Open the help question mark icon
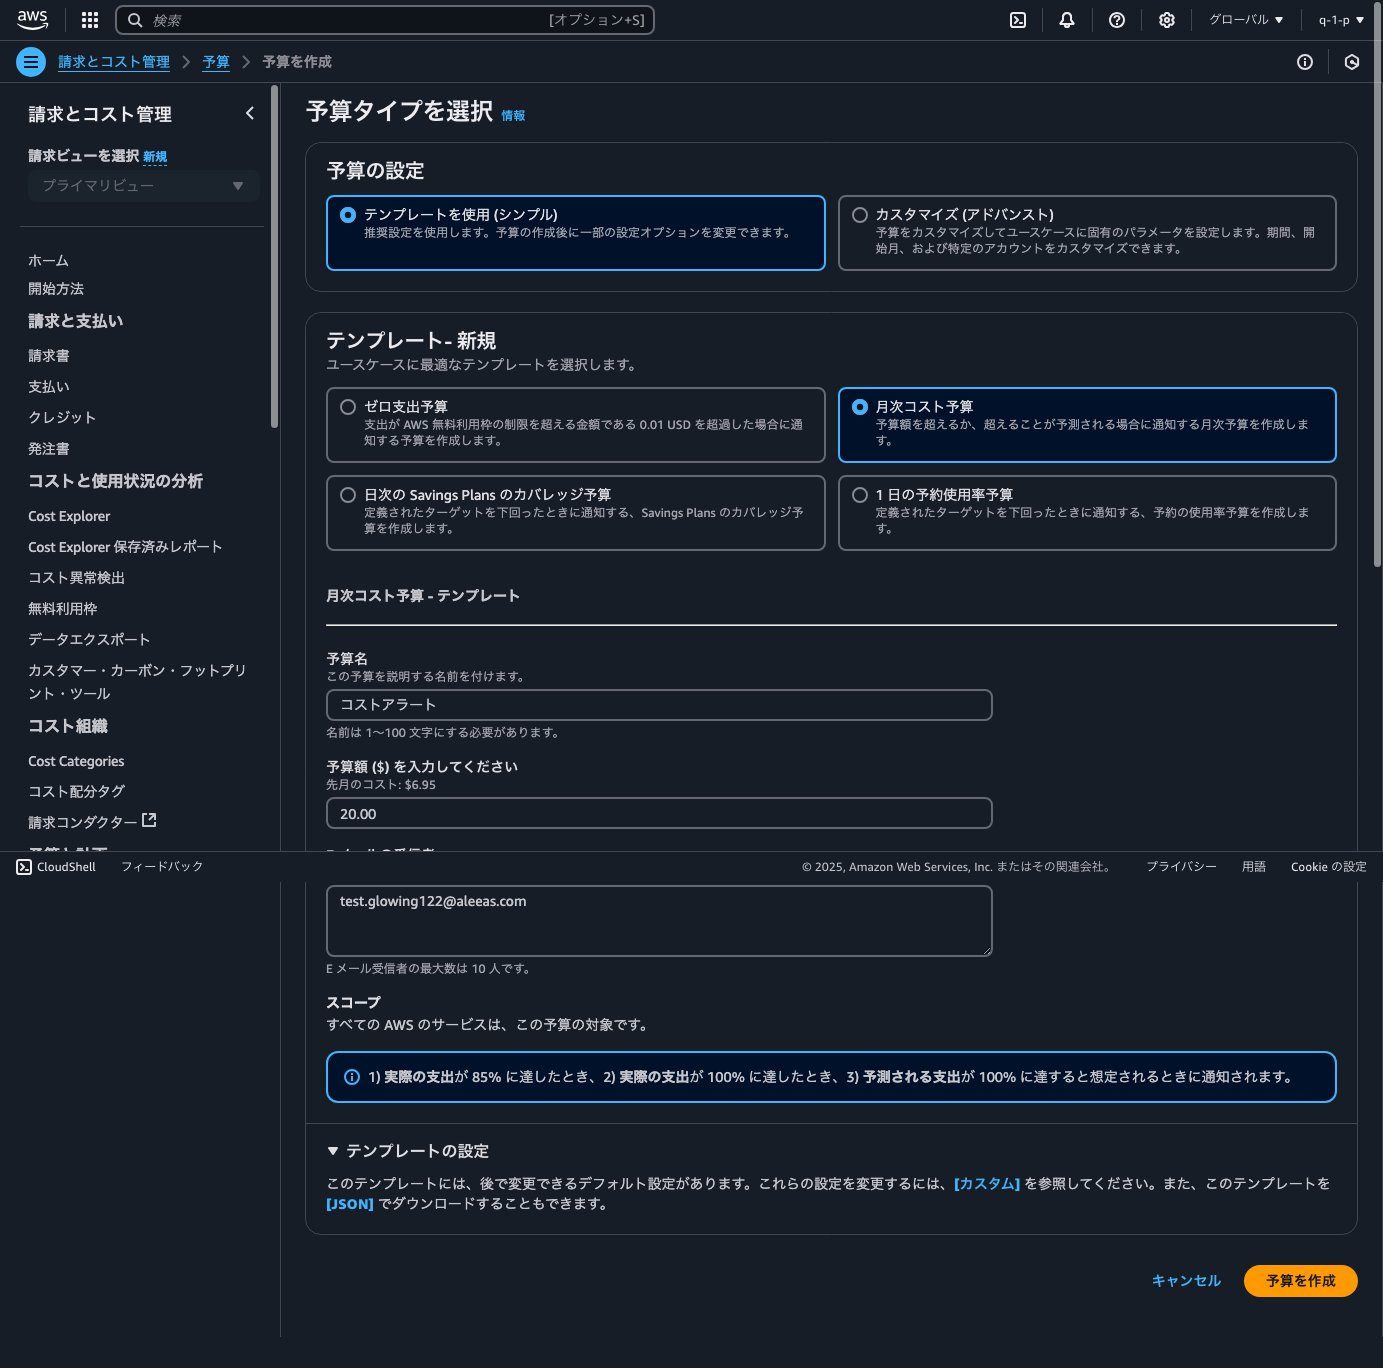The height and width of the screenshot is (1368, 1383). point(1117,20)
